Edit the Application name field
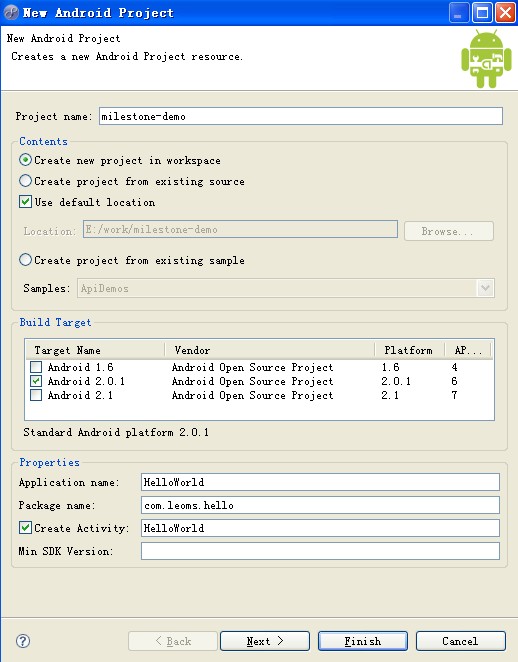This screenshot has width=518, height=662. (320, 482)
